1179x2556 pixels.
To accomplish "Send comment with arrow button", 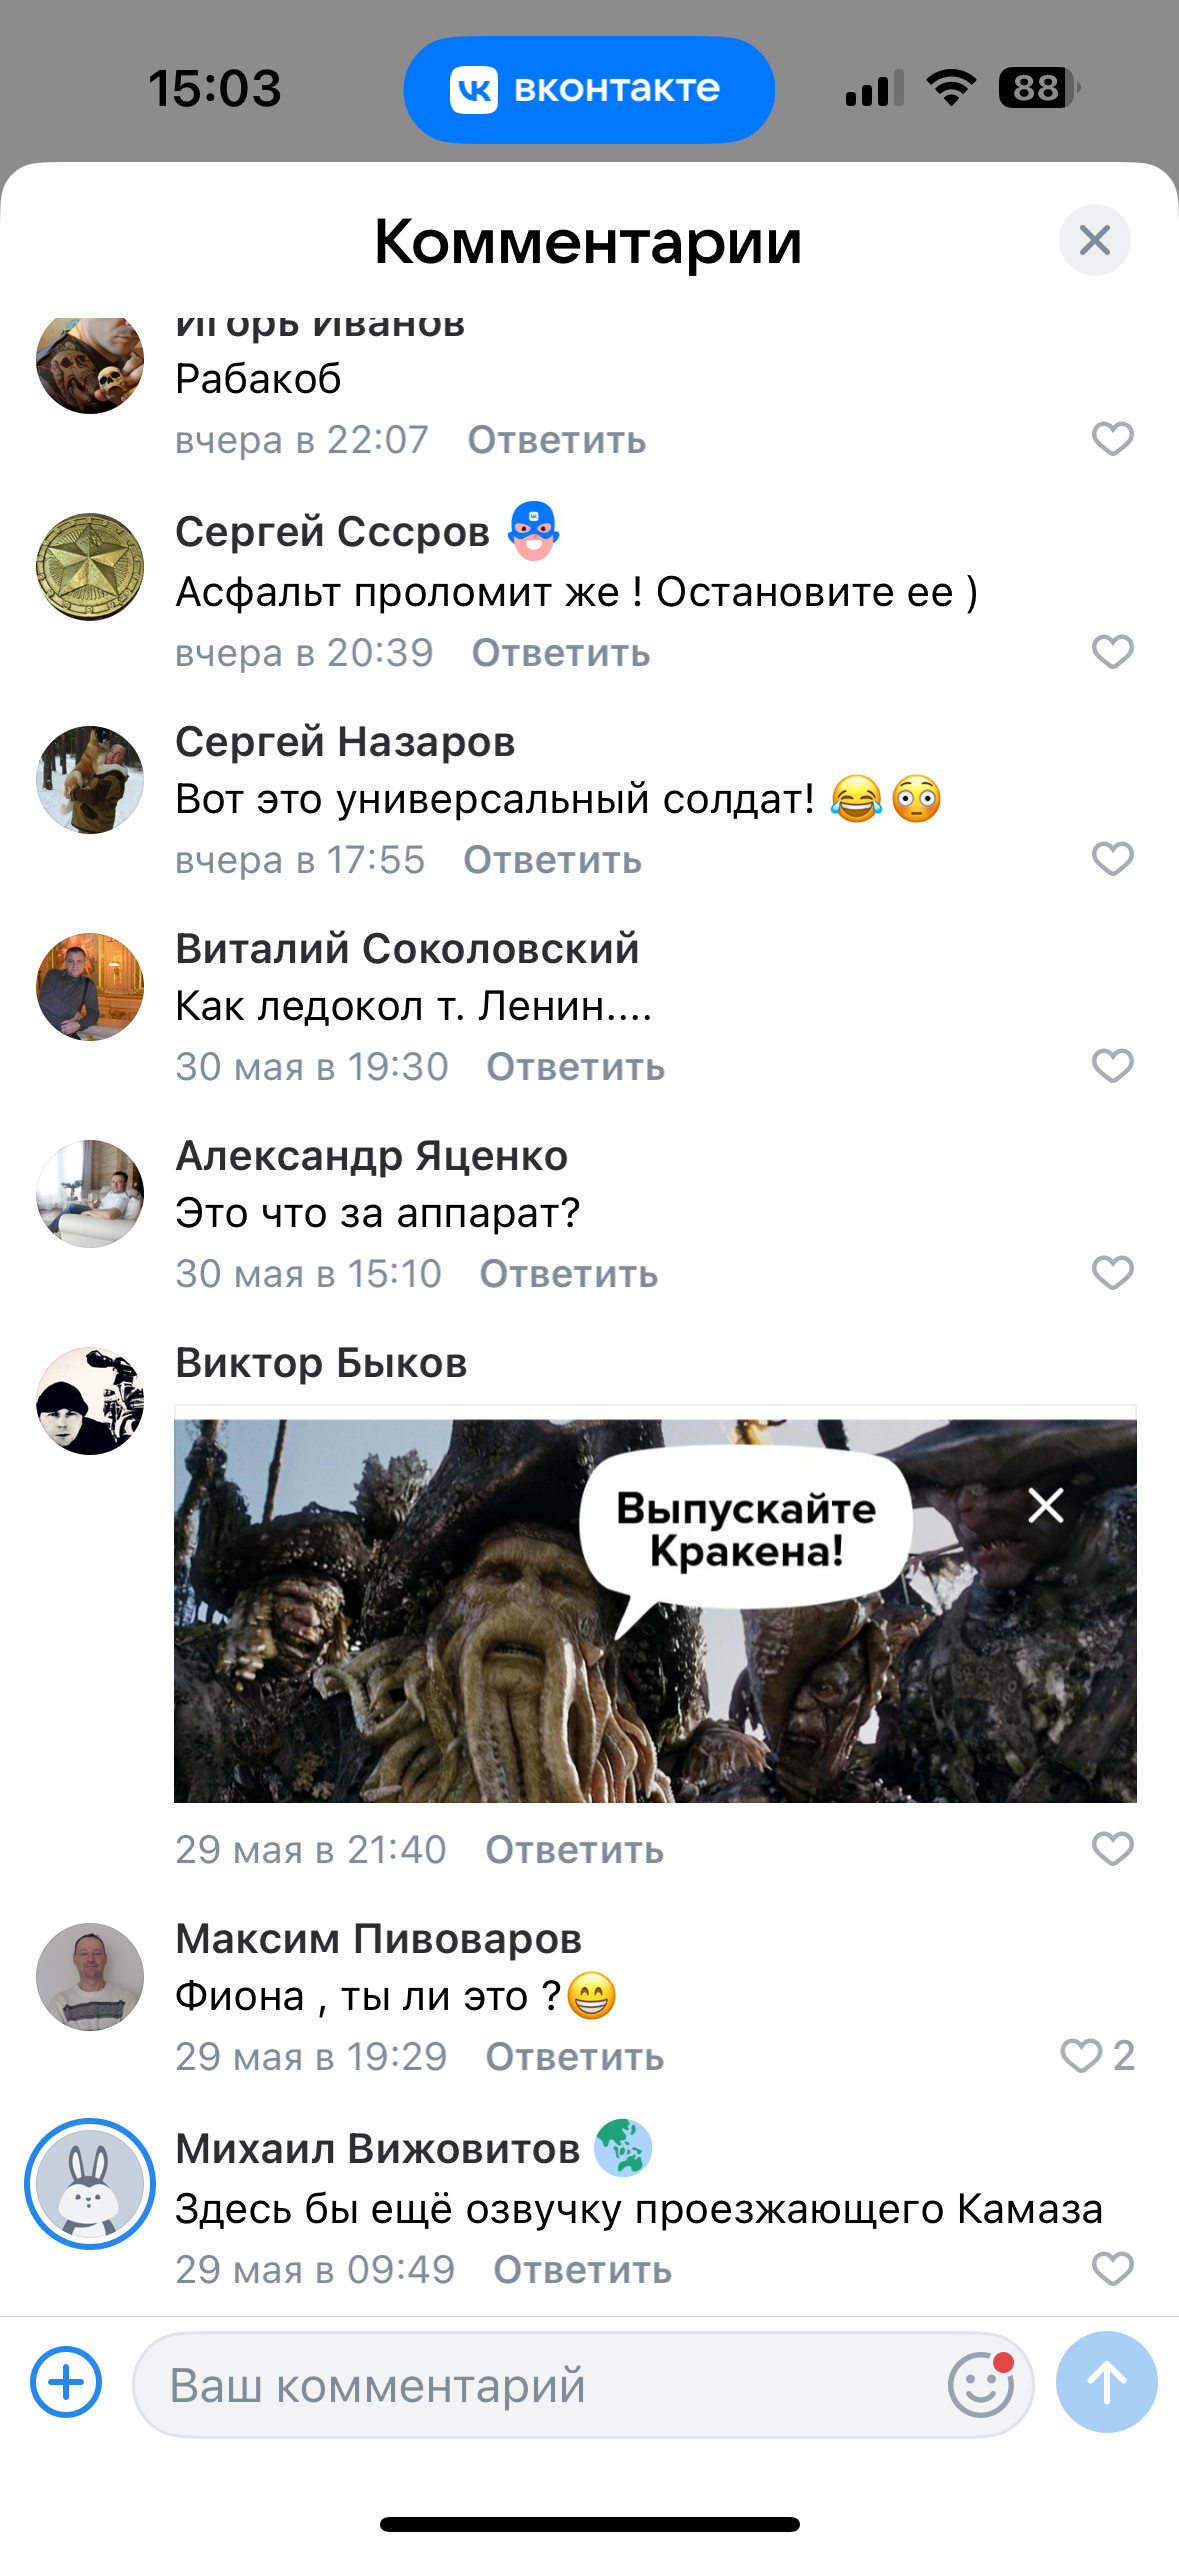I will 1106,2382.
